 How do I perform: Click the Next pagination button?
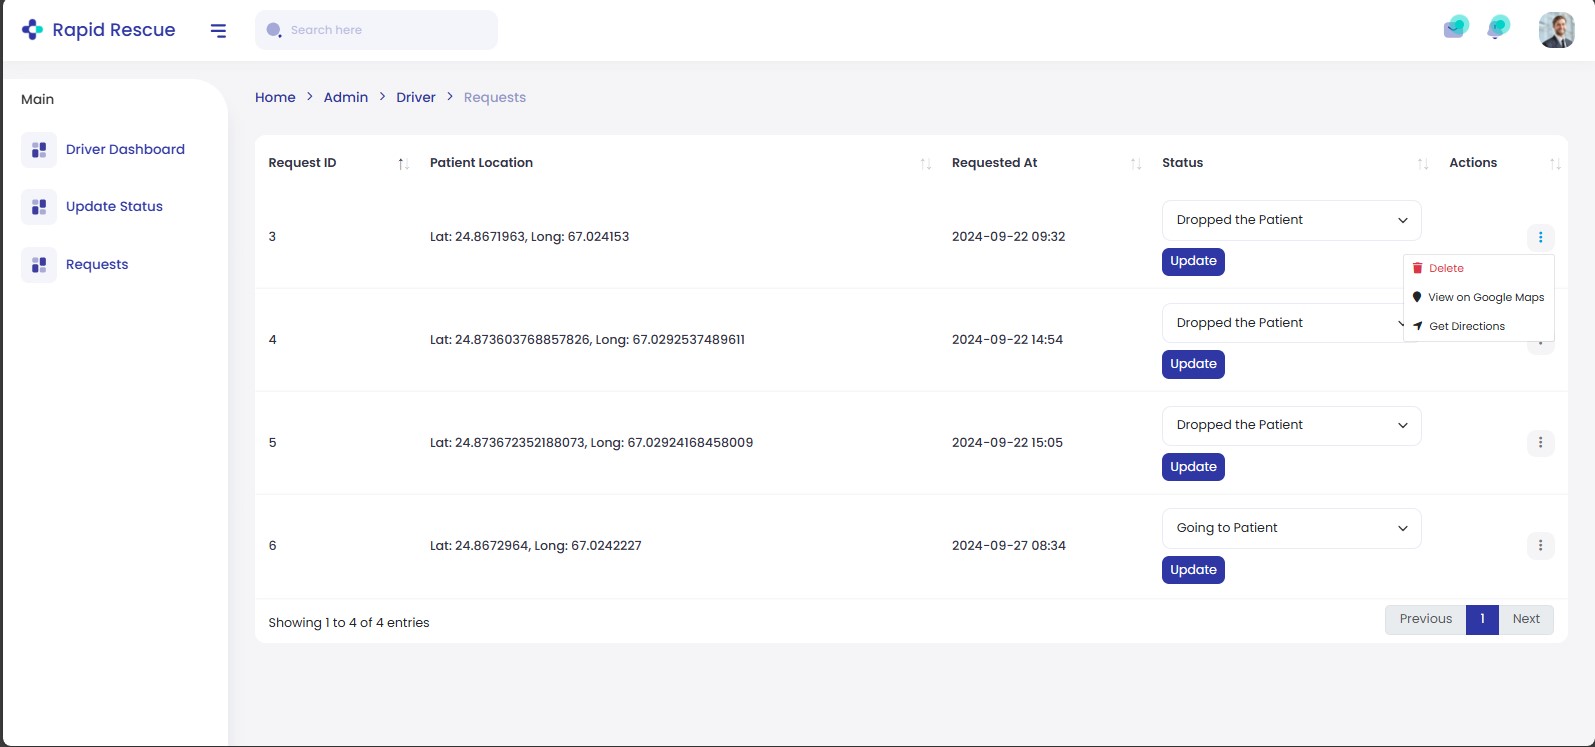pos(1526,619)
